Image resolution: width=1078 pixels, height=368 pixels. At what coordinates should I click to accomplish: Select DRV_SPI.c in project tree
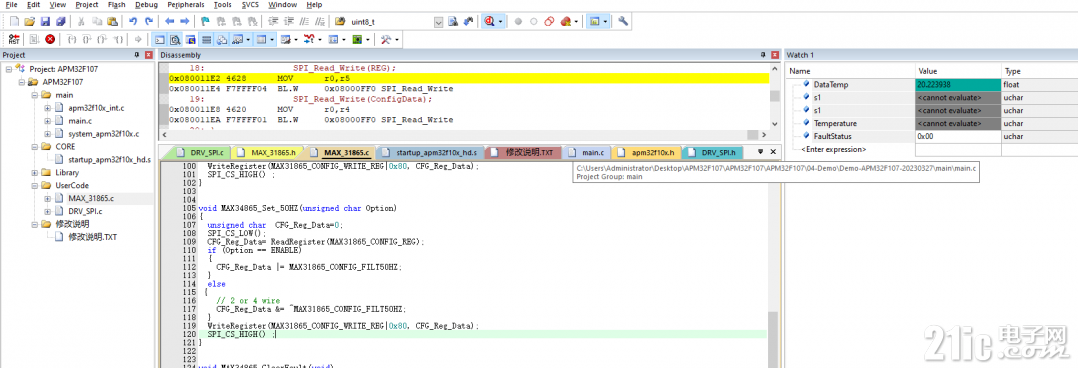(x=86, y=212)
